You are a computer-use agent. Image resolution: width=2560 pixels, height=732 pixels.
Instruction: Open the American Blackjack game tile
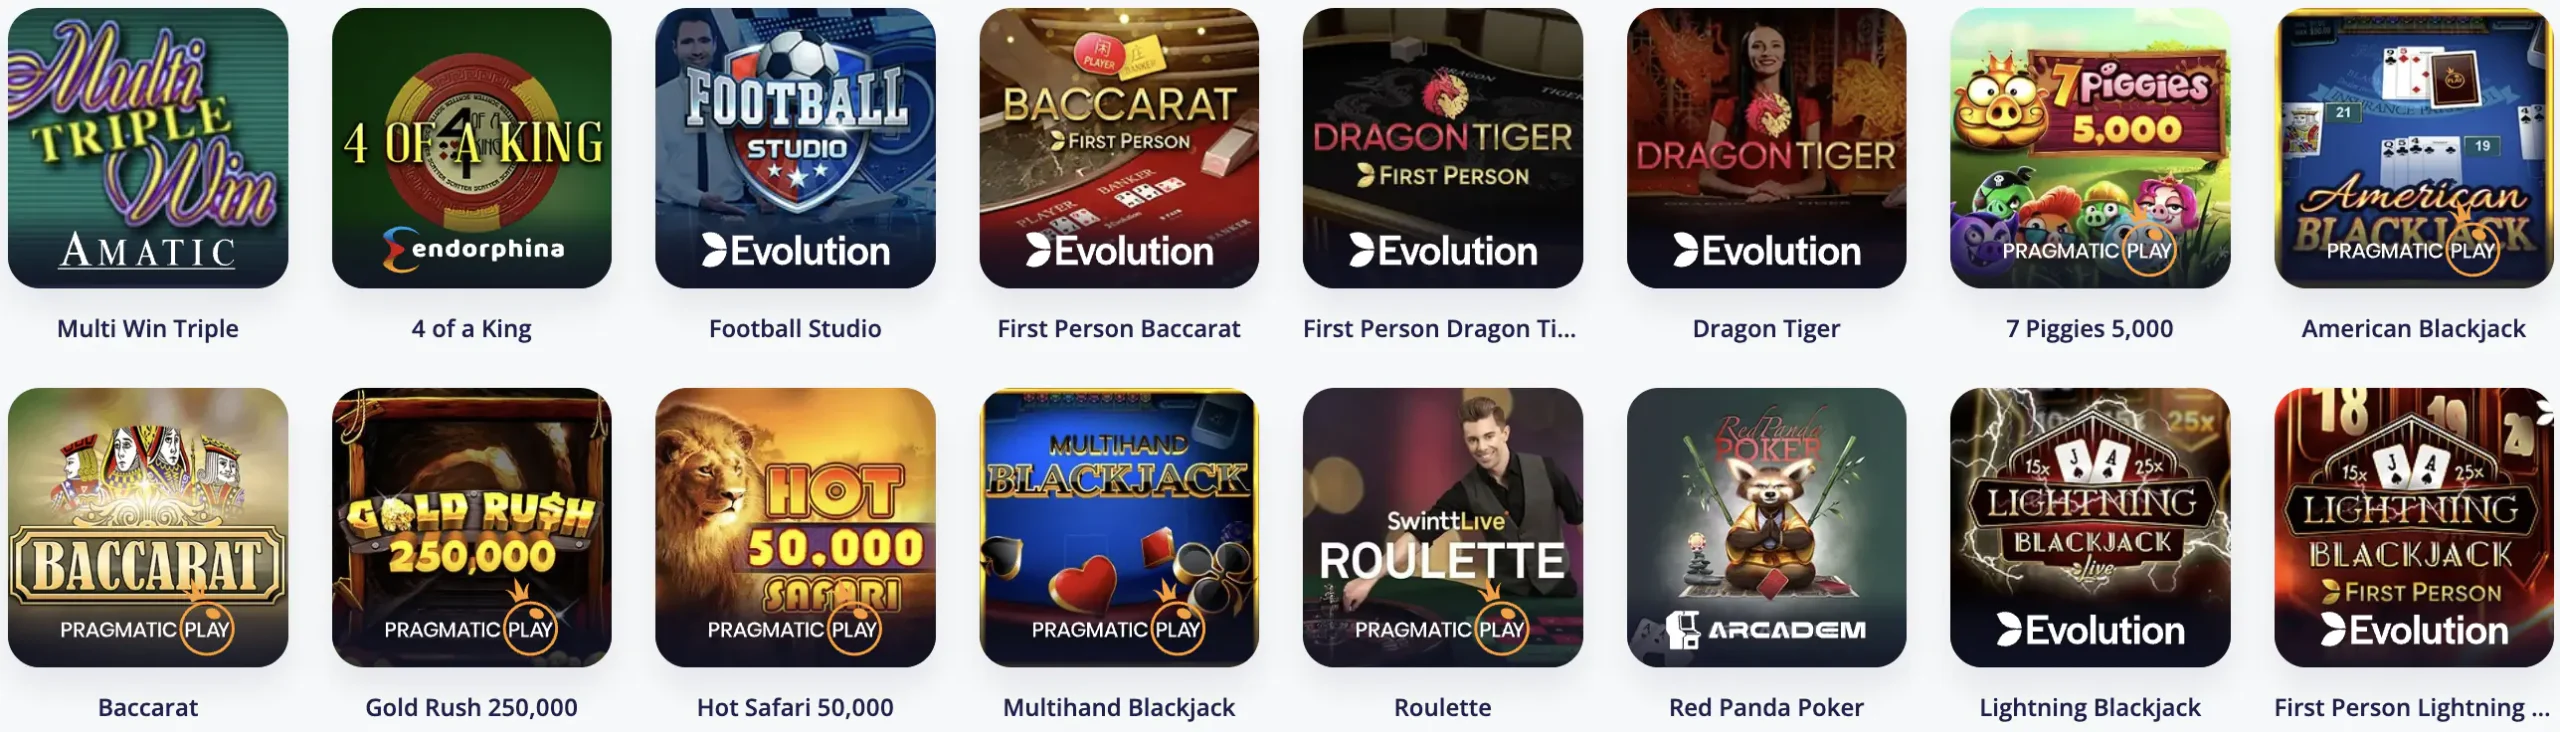click(x=2414, y=148)
